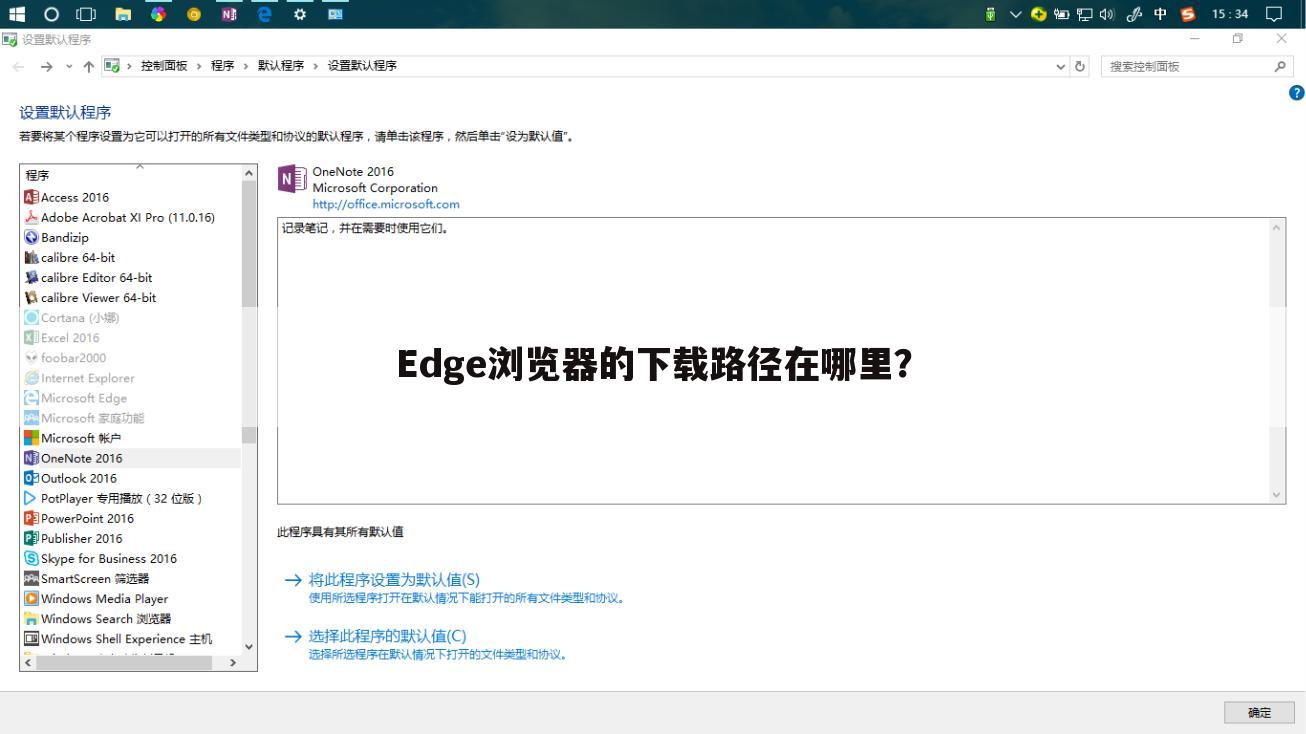Open the http://office.microsoft.com link
The image size is (1306, 734).
coord(386,204)
